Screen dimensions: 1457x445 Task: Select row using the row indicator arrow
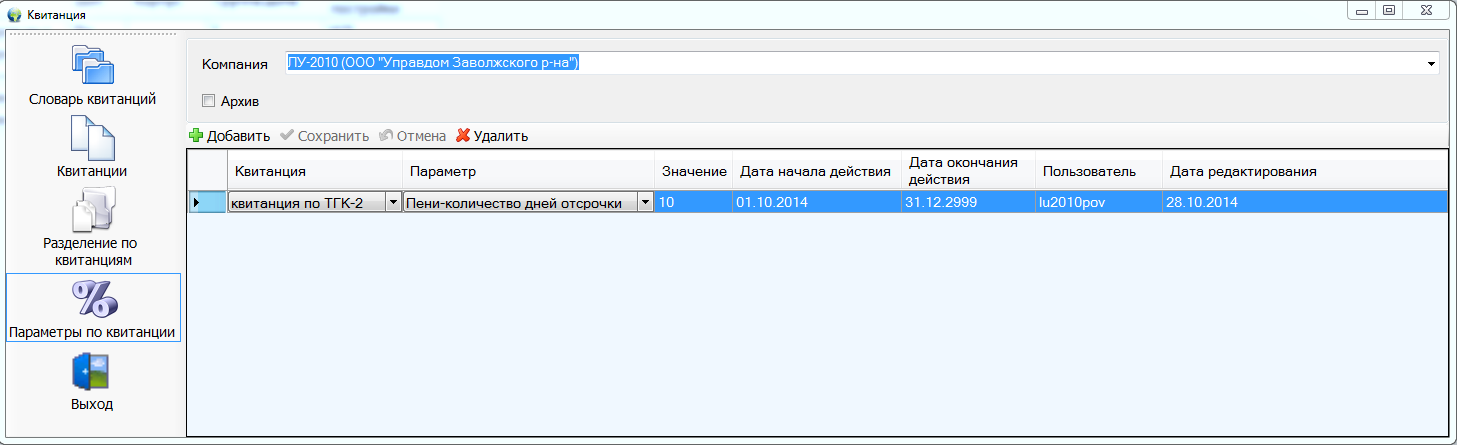coord(197,203)
